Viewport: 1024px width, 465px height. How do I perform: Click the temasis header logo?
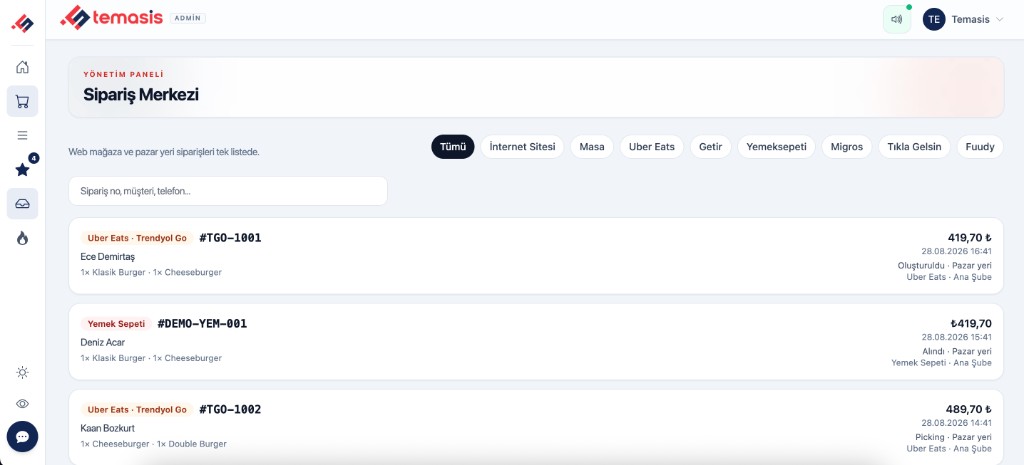pos(111,18)
